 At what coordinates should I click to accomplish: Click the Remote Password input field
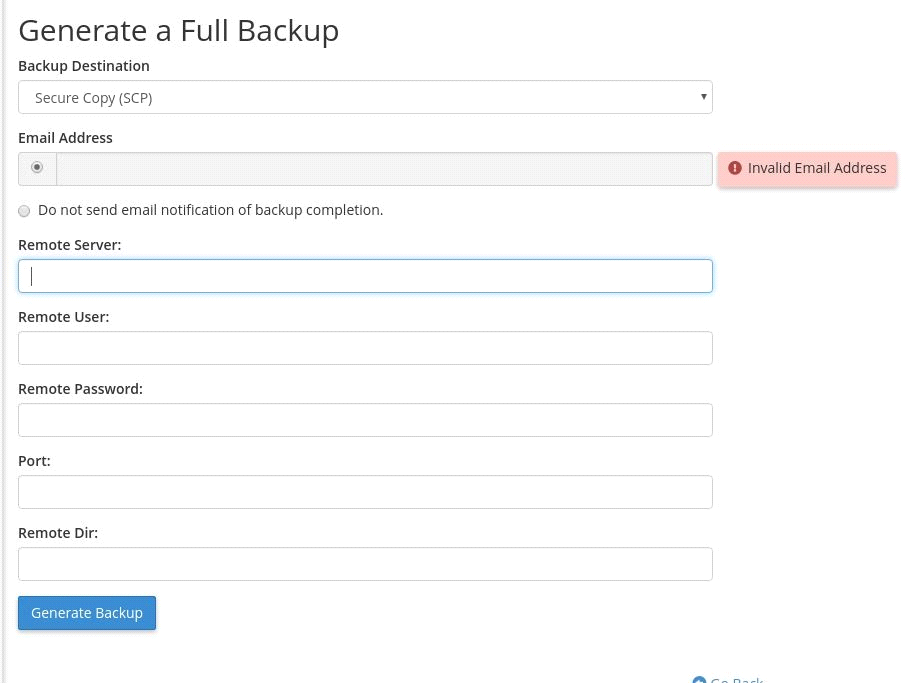(365, 420)
